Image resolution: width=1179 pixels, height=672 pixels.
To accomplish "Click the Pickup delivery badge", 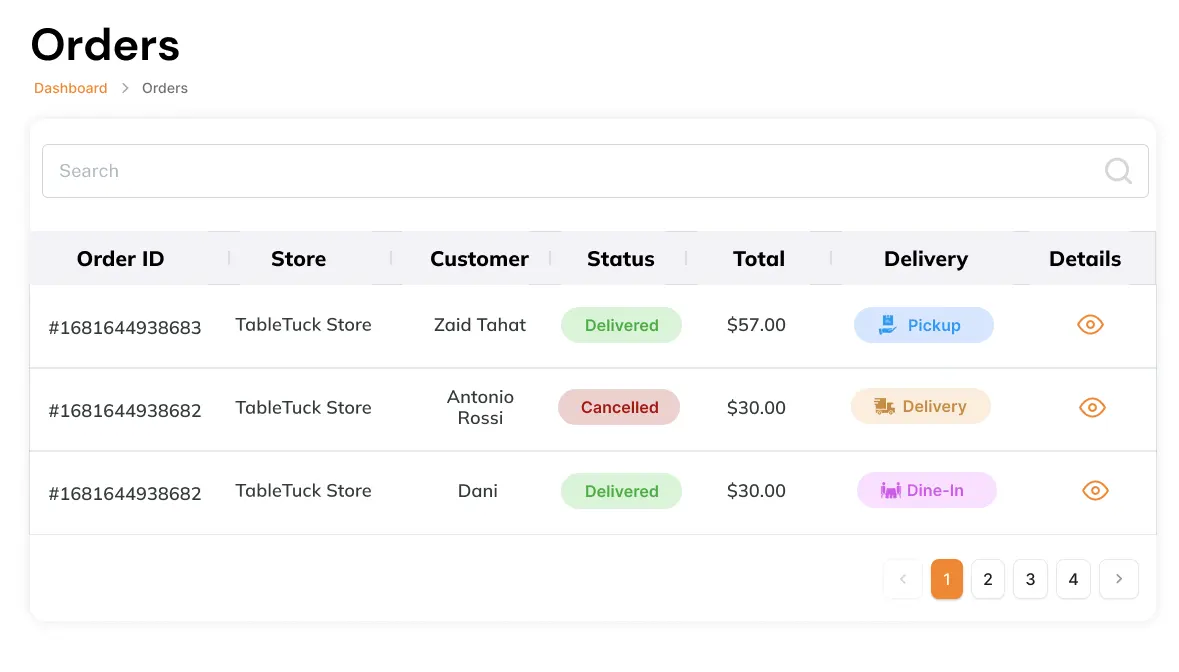I will pyautogui.click(x=923, y=325).
